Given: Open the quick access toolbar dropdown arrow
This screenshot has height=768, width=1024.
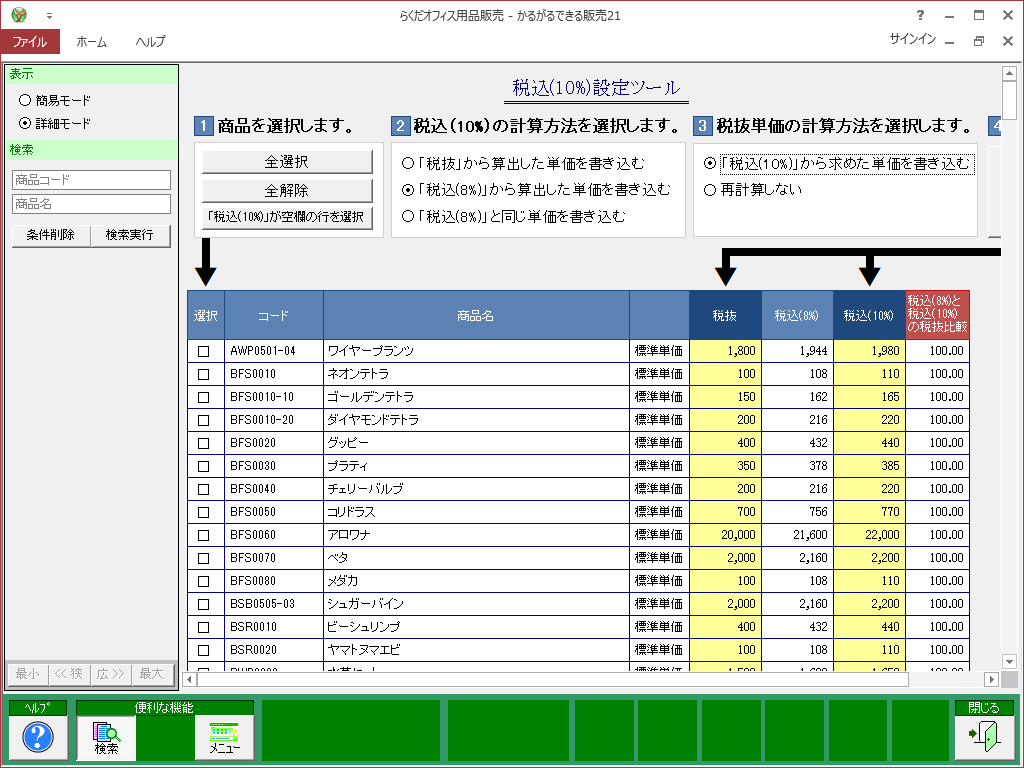Looking at the screenshot, I should (49, 16).
